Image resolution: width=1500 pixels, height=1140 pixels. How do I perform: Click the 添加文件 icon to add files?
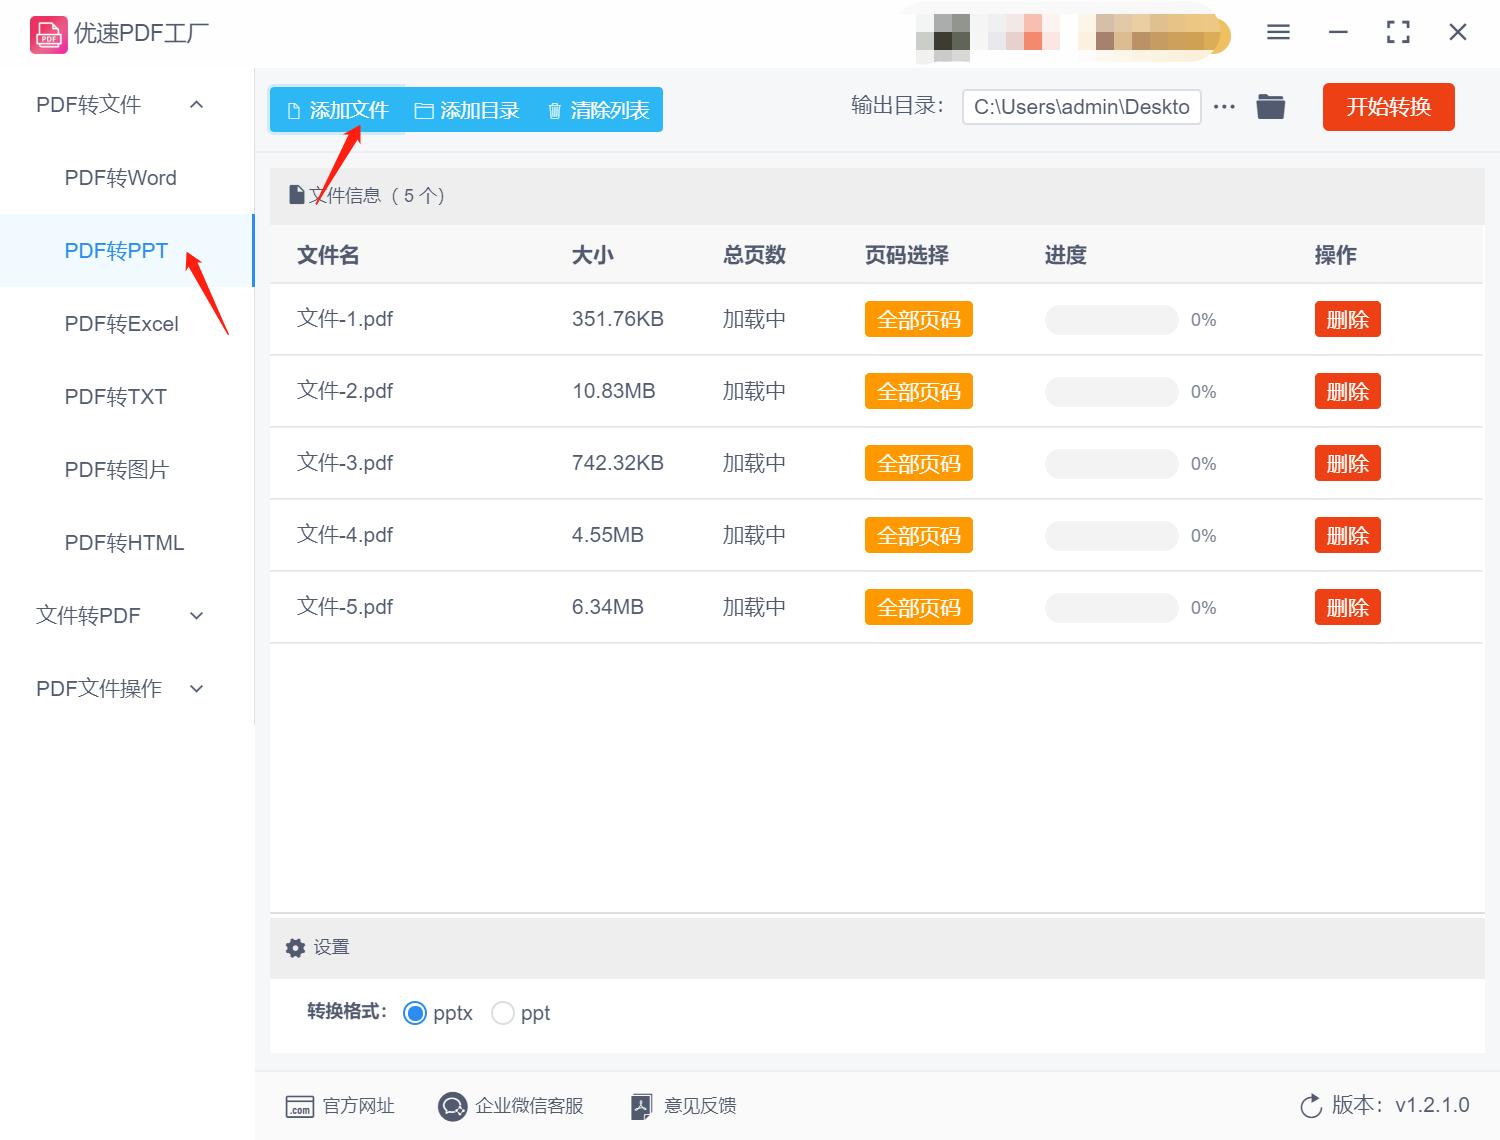tap(295, 110)
